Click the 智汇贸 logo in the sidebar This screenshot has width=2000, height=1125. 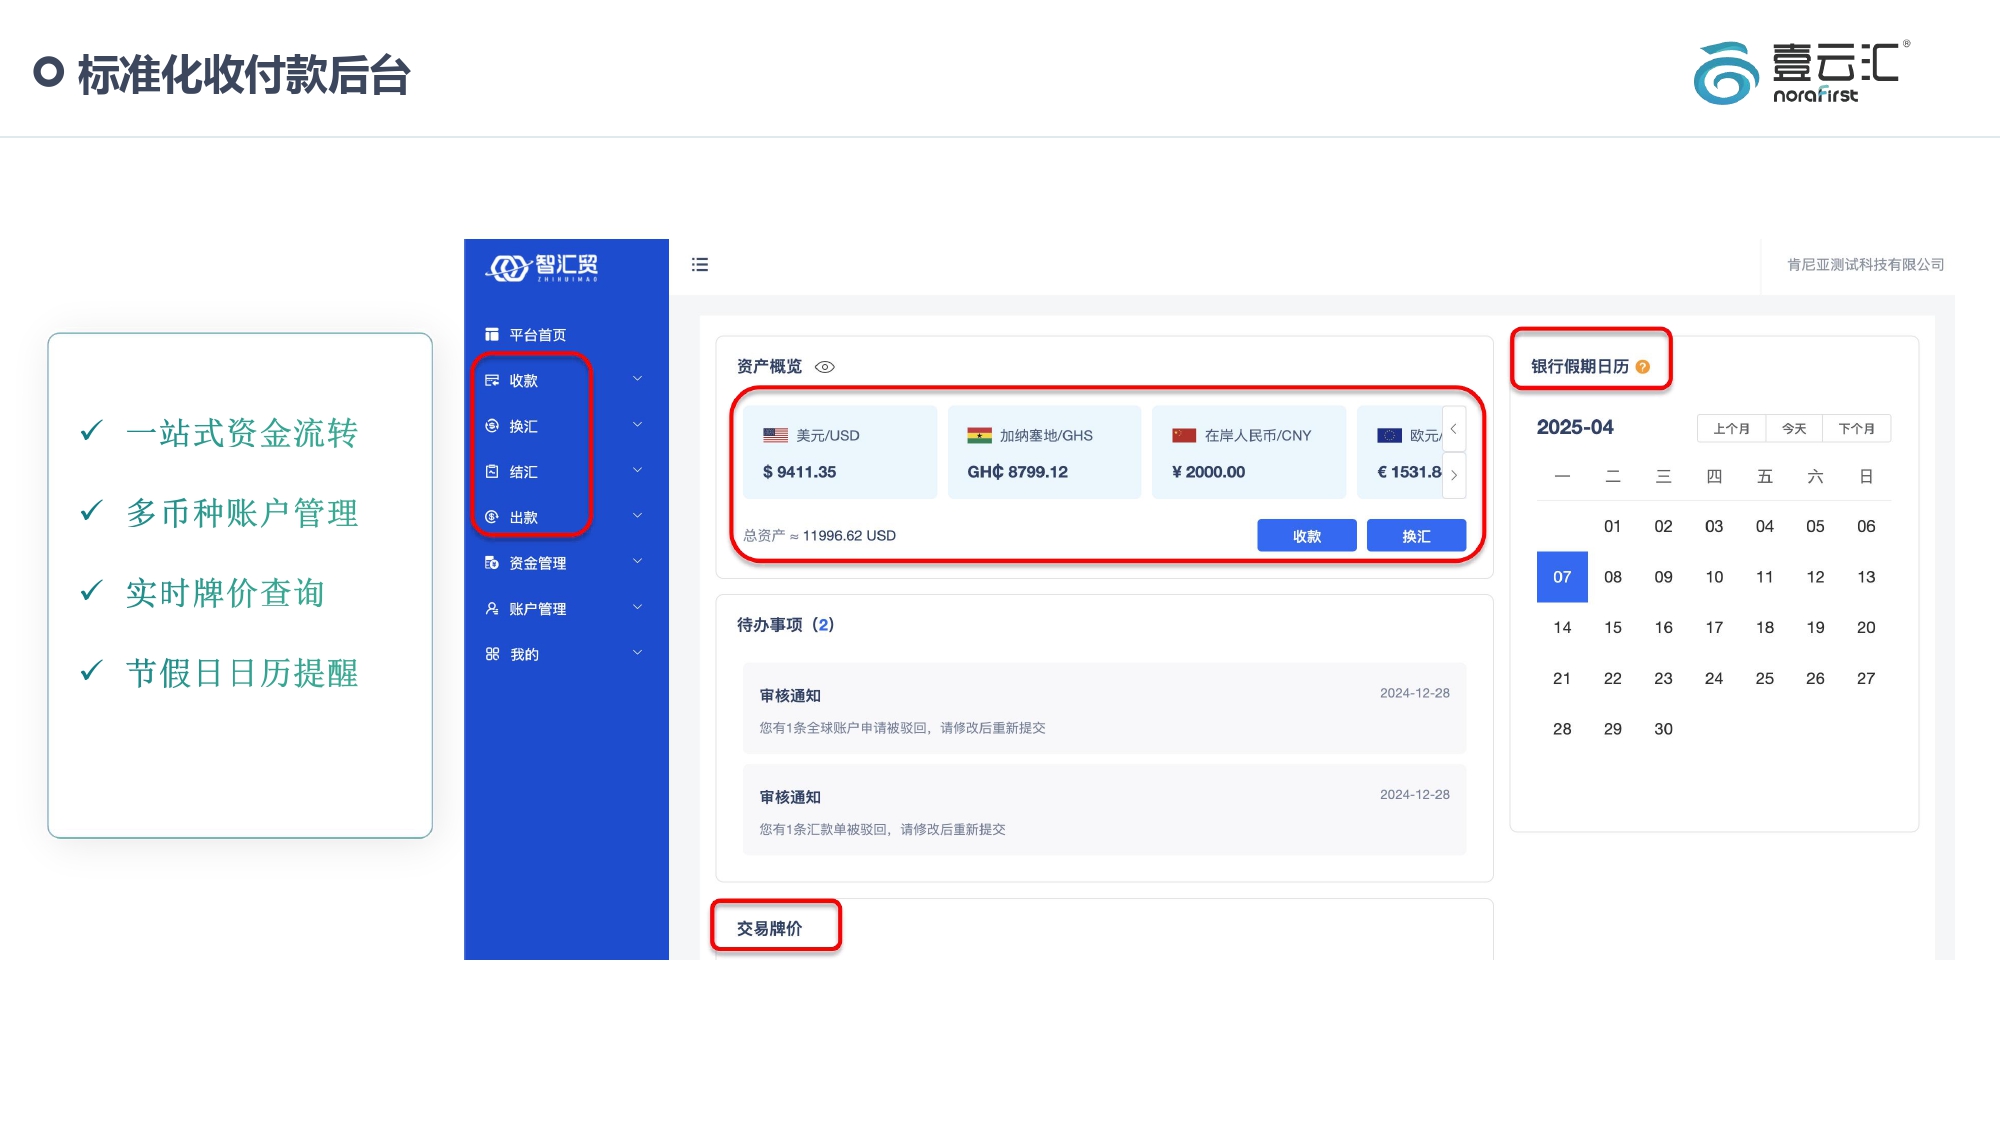(x=543, y=267)
